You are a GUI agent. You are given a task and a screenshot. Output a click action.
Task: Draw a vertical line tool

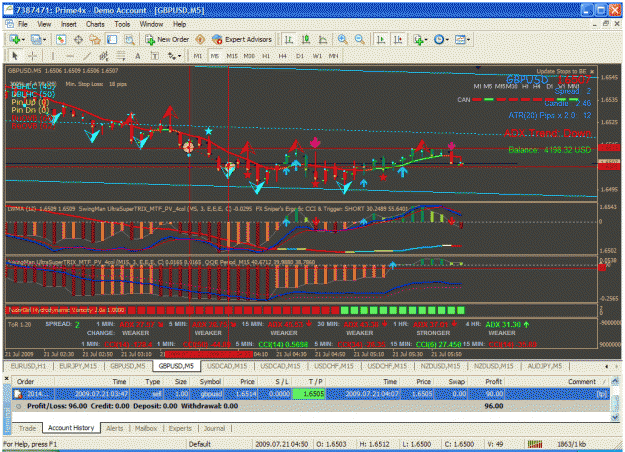point(53,56)
